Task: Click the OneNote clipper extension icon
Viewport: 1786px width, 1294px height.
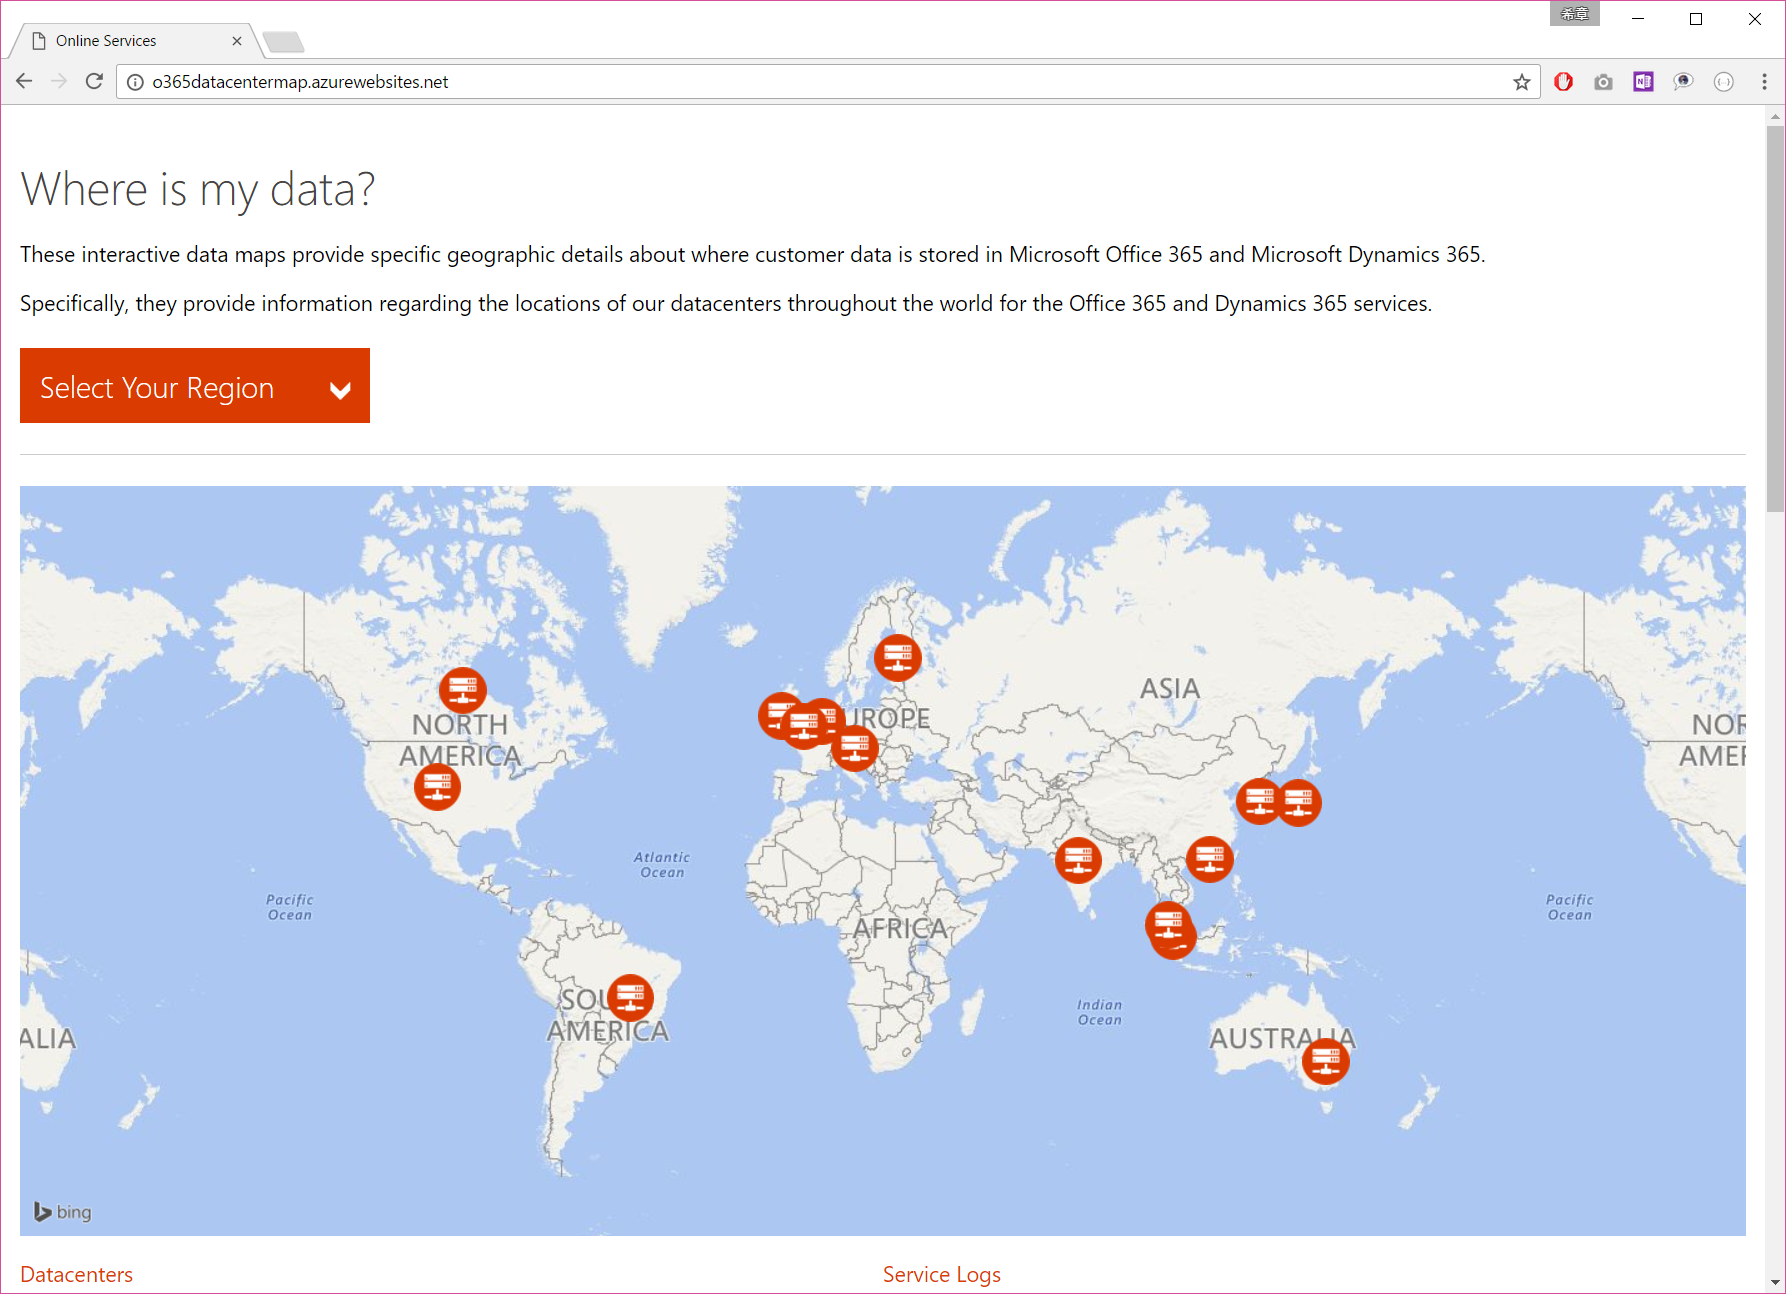Action: pos(1643,82)
